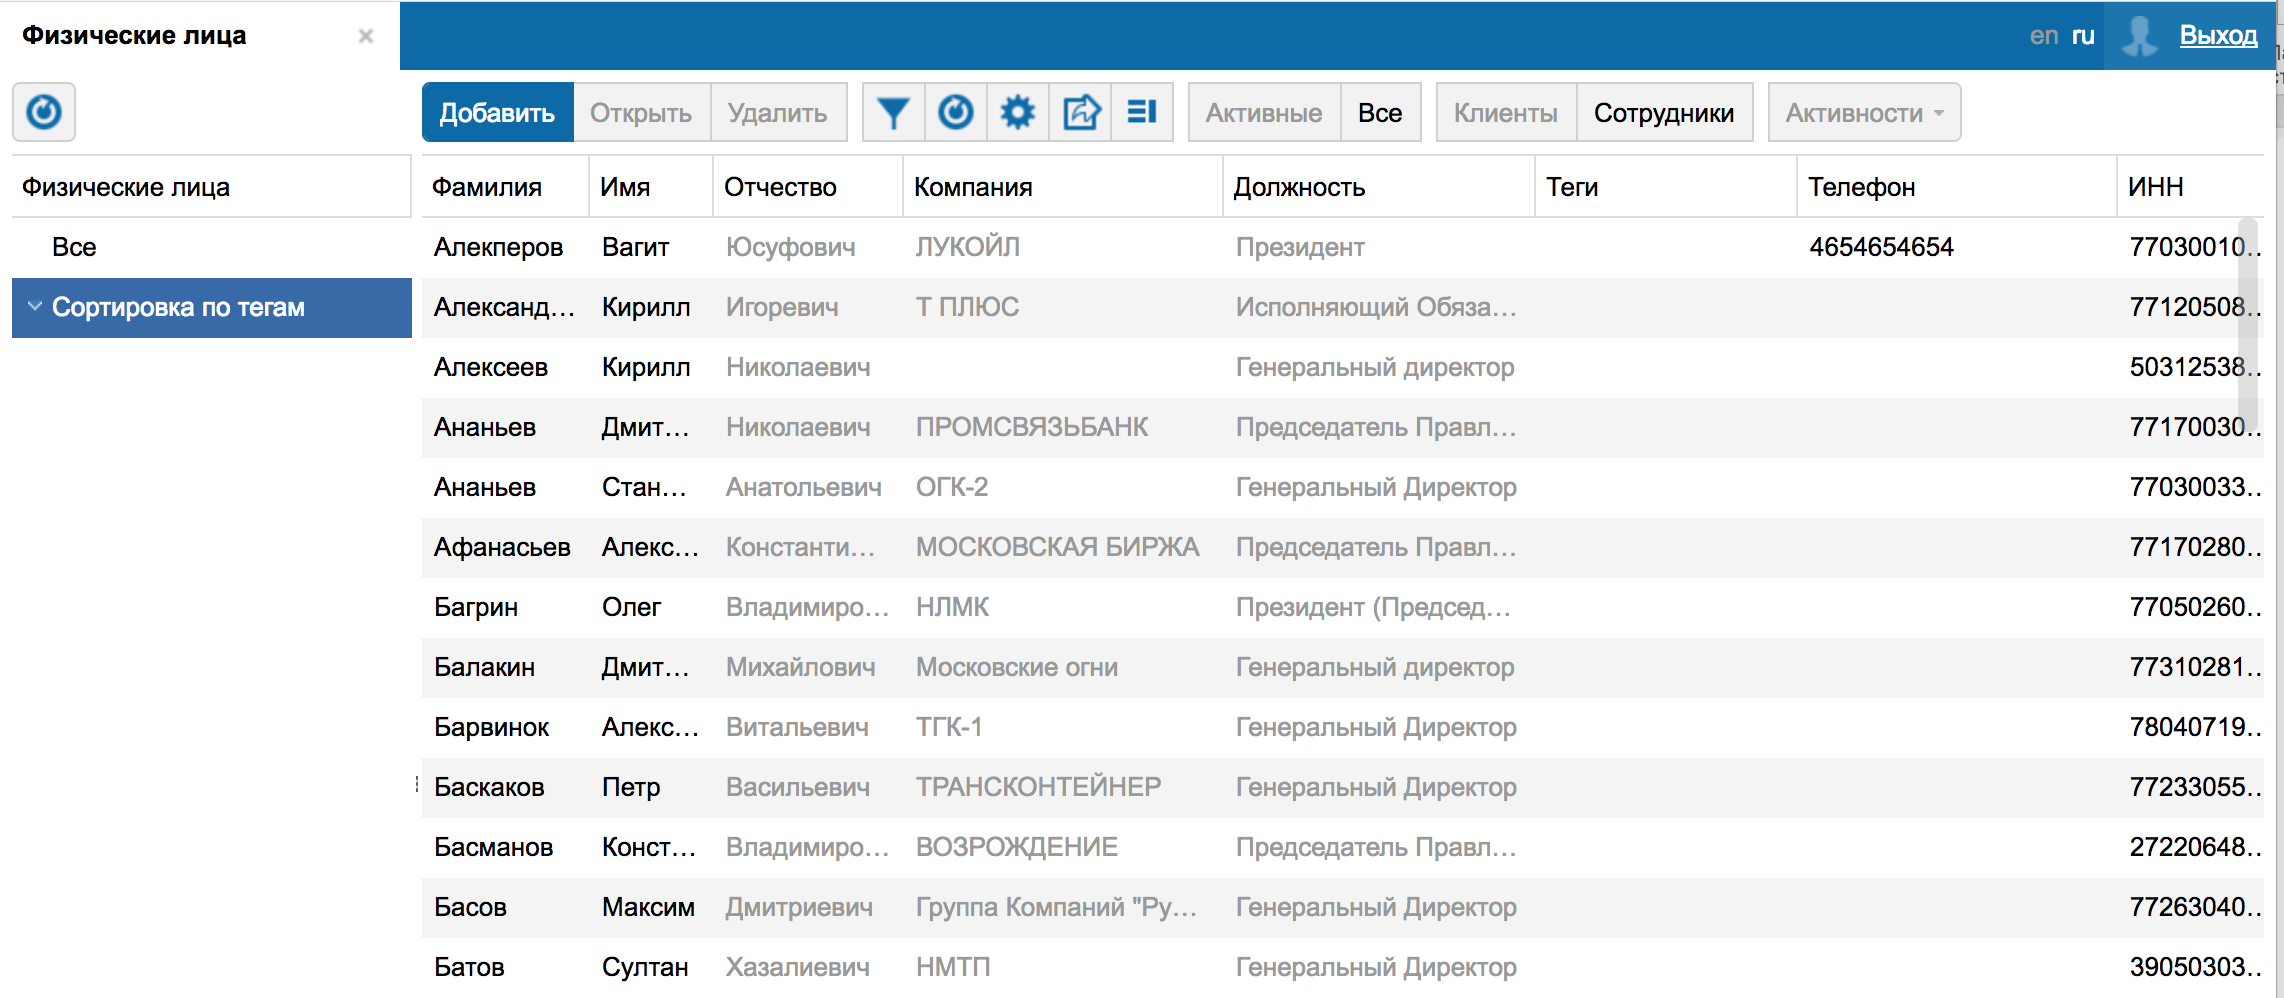
Task: Click the filter funnel icon
Action: coord(893,113)
